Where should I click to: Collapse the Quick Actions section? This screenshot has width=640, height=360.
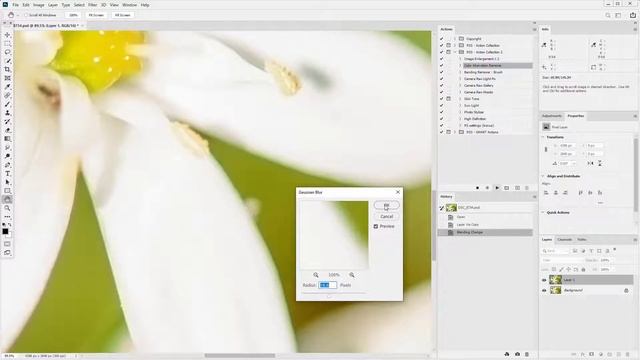pos(543,213)
